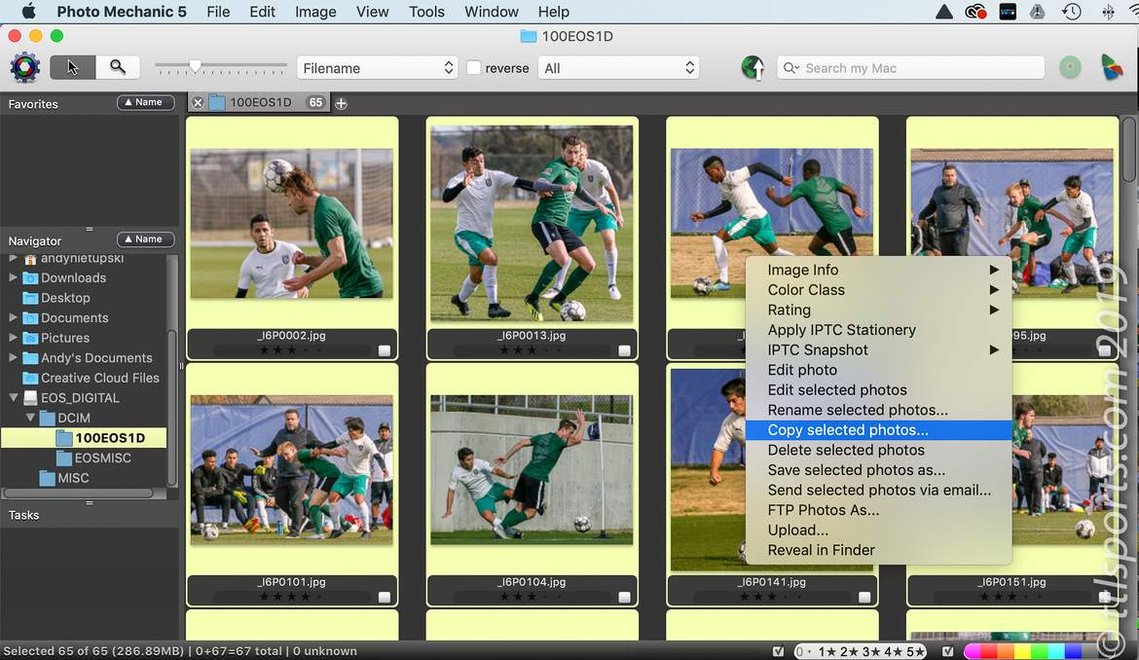Toggle the rating filter checkbox in the status bar
Screen dimensions: 1139x660
(x=779, y=651)
